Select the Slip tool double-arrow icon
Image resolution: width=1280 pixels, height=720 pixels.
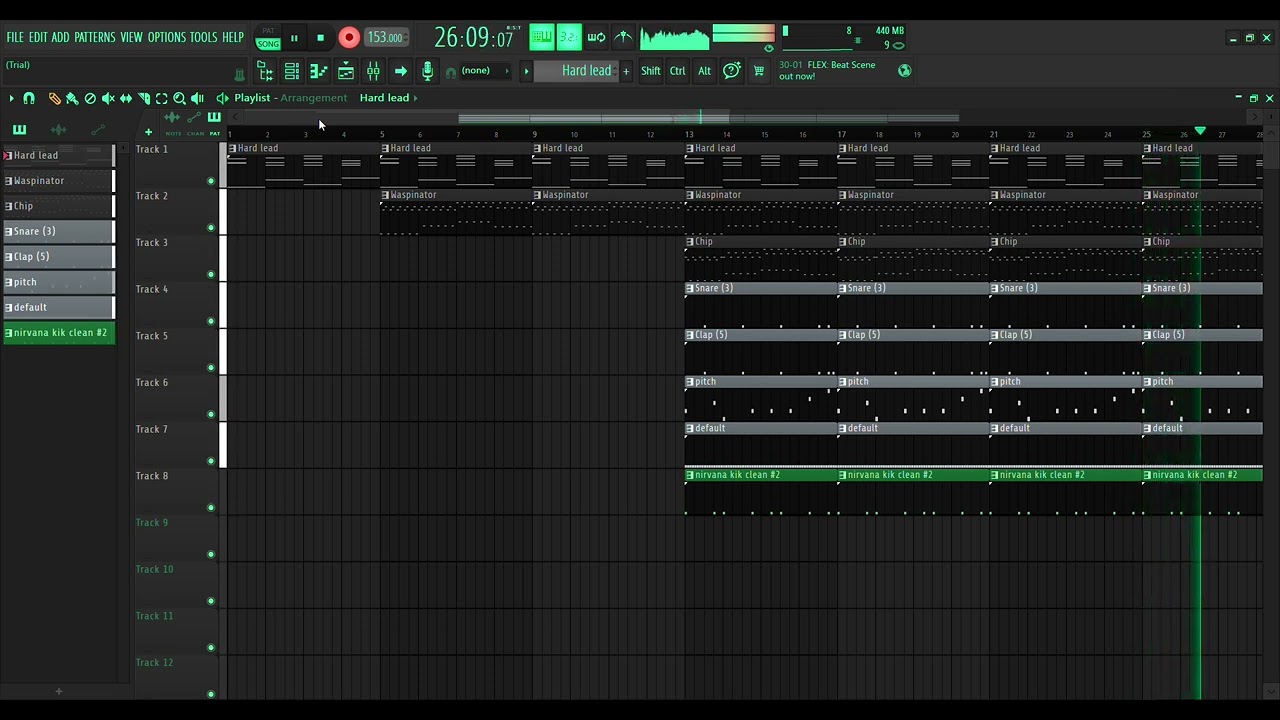[x=126, y=98]
